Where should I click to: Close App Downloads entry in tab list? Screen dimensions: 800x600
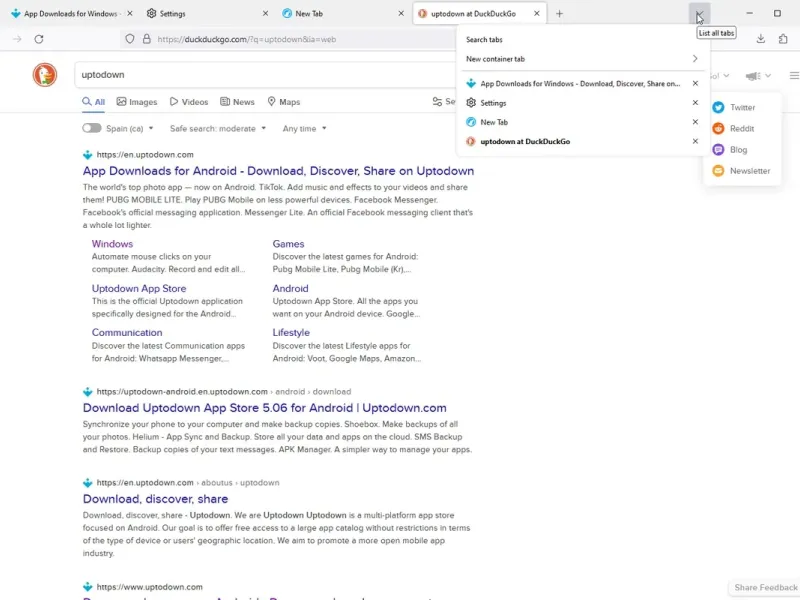pyautogui.click(x=695, y=83)
